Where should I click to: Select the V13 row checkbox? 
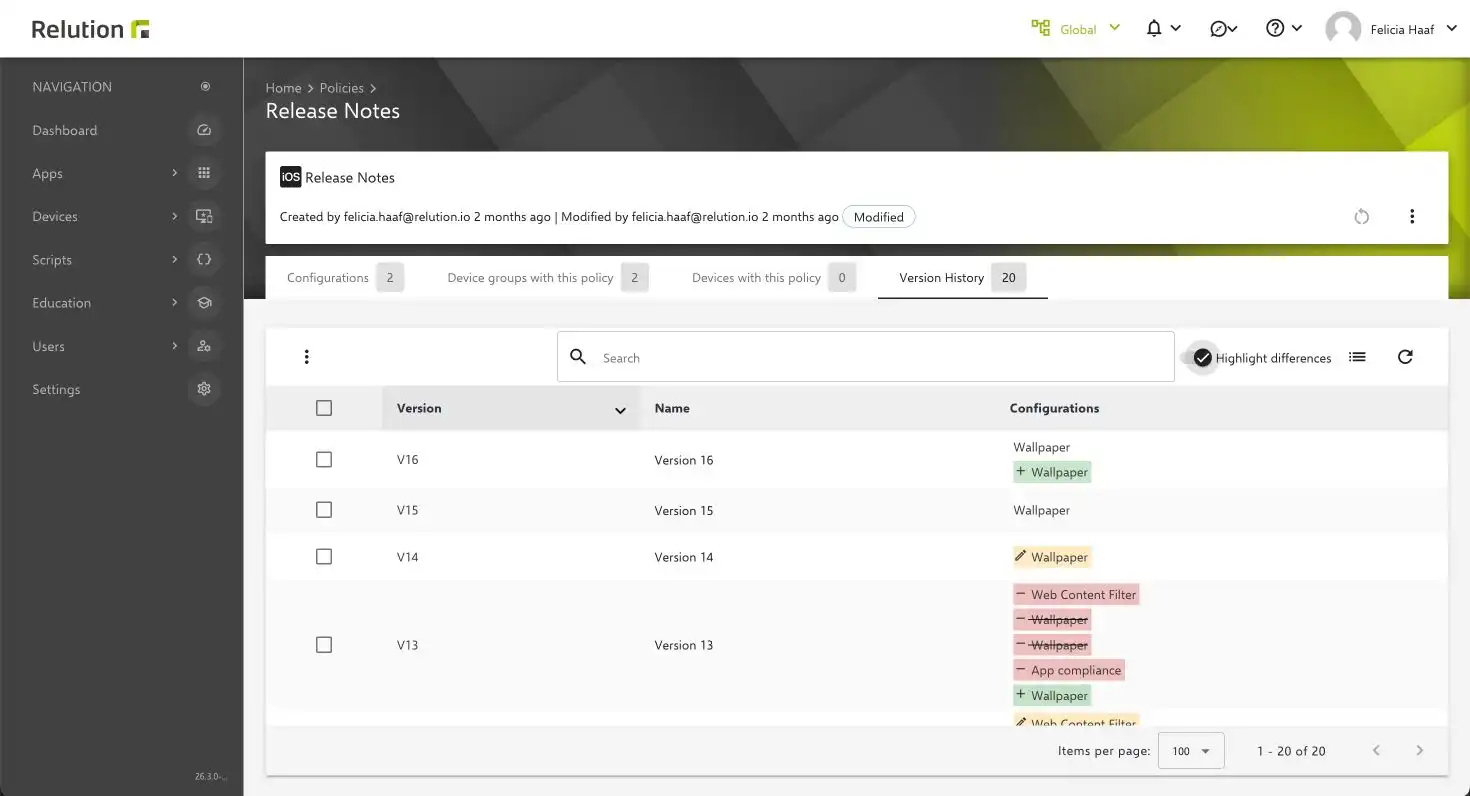pos(324,645)
